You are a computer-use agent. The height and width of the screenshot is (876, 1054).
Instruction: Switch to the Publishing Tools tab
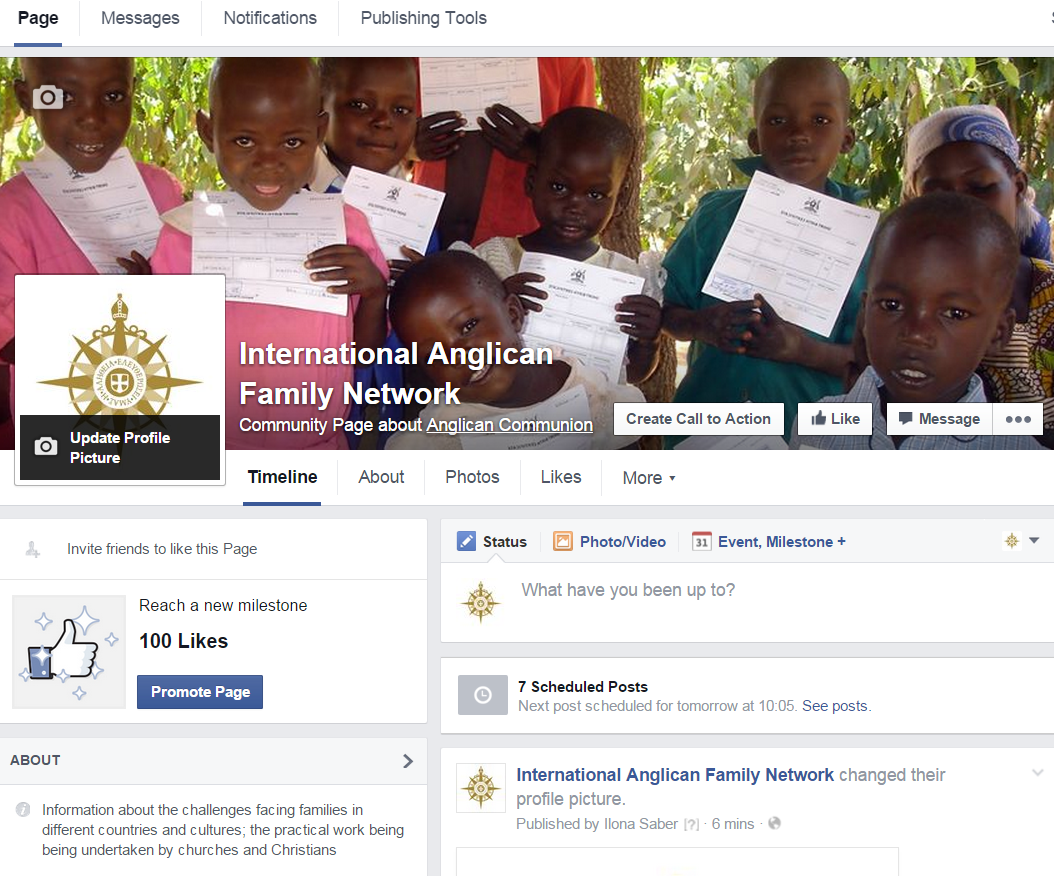point(423,18)
